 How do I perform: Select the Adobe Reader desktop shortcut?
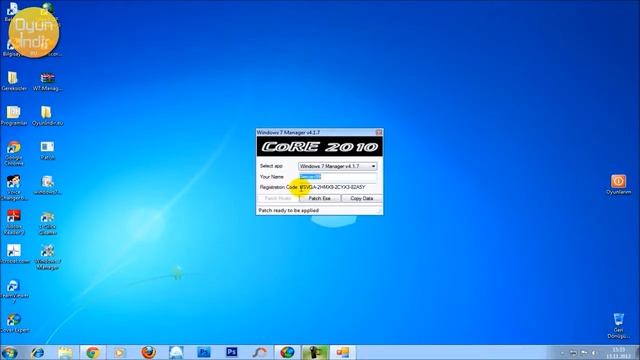click(x=14, y=222)
